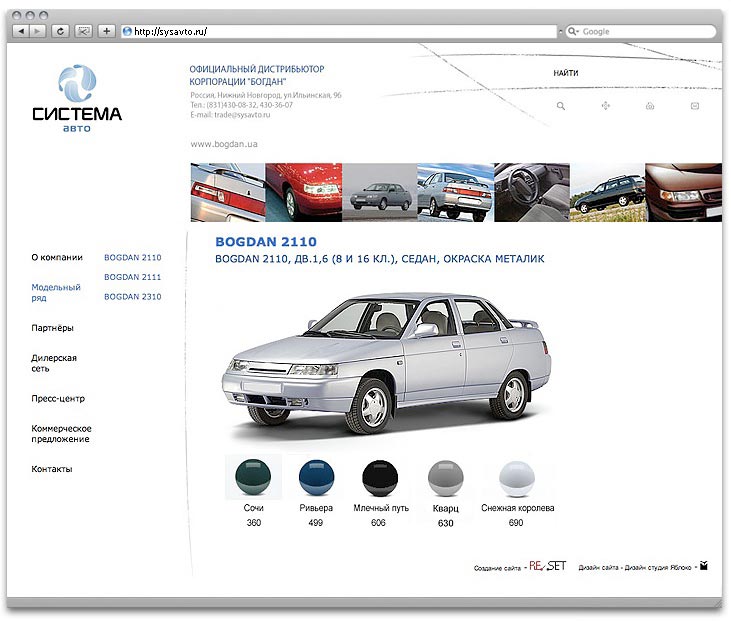The image size is (731, 621).
Task: Click the RE/SET developer logo in the footer
Action: pyautogui.click(x=547, y=566)
